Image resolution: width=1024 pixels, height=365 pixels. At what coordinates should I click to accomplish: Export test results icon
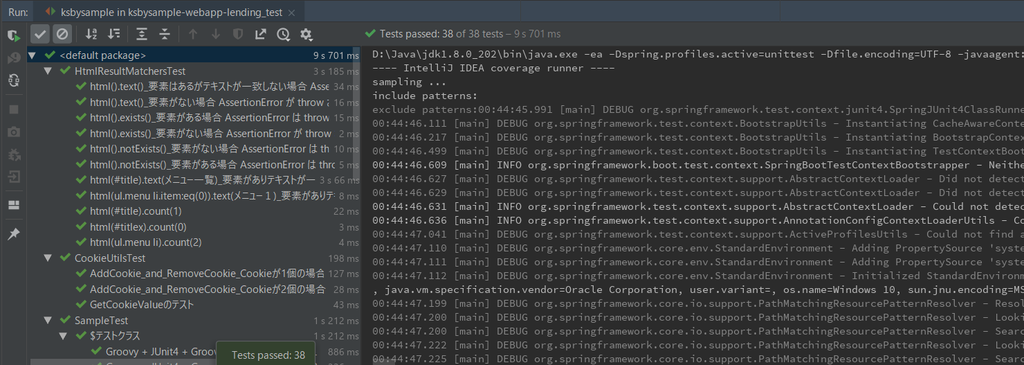point(261,34)
